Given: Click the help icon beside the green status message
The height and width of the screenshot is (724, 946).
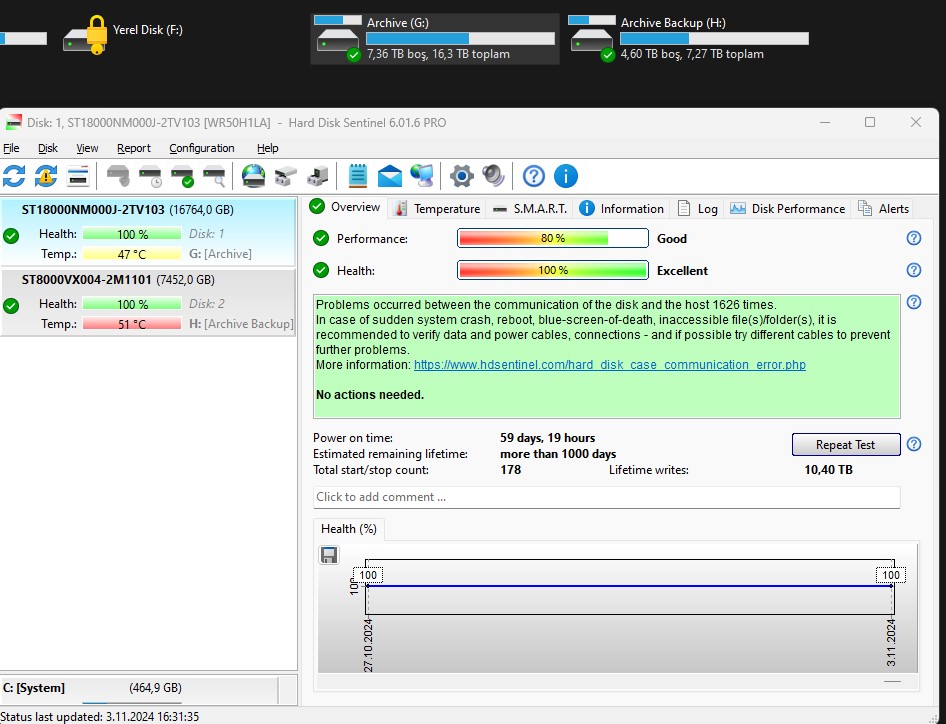Looking at the screenshot, I should pyautogui.click(x=914, y=302).
